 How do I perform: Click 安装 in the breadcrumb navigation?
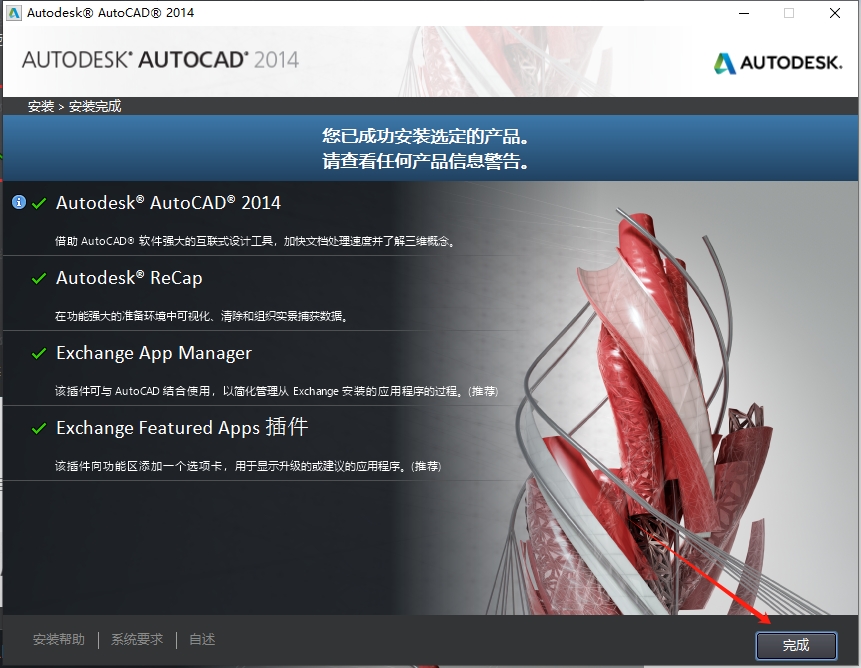point(40,105)
